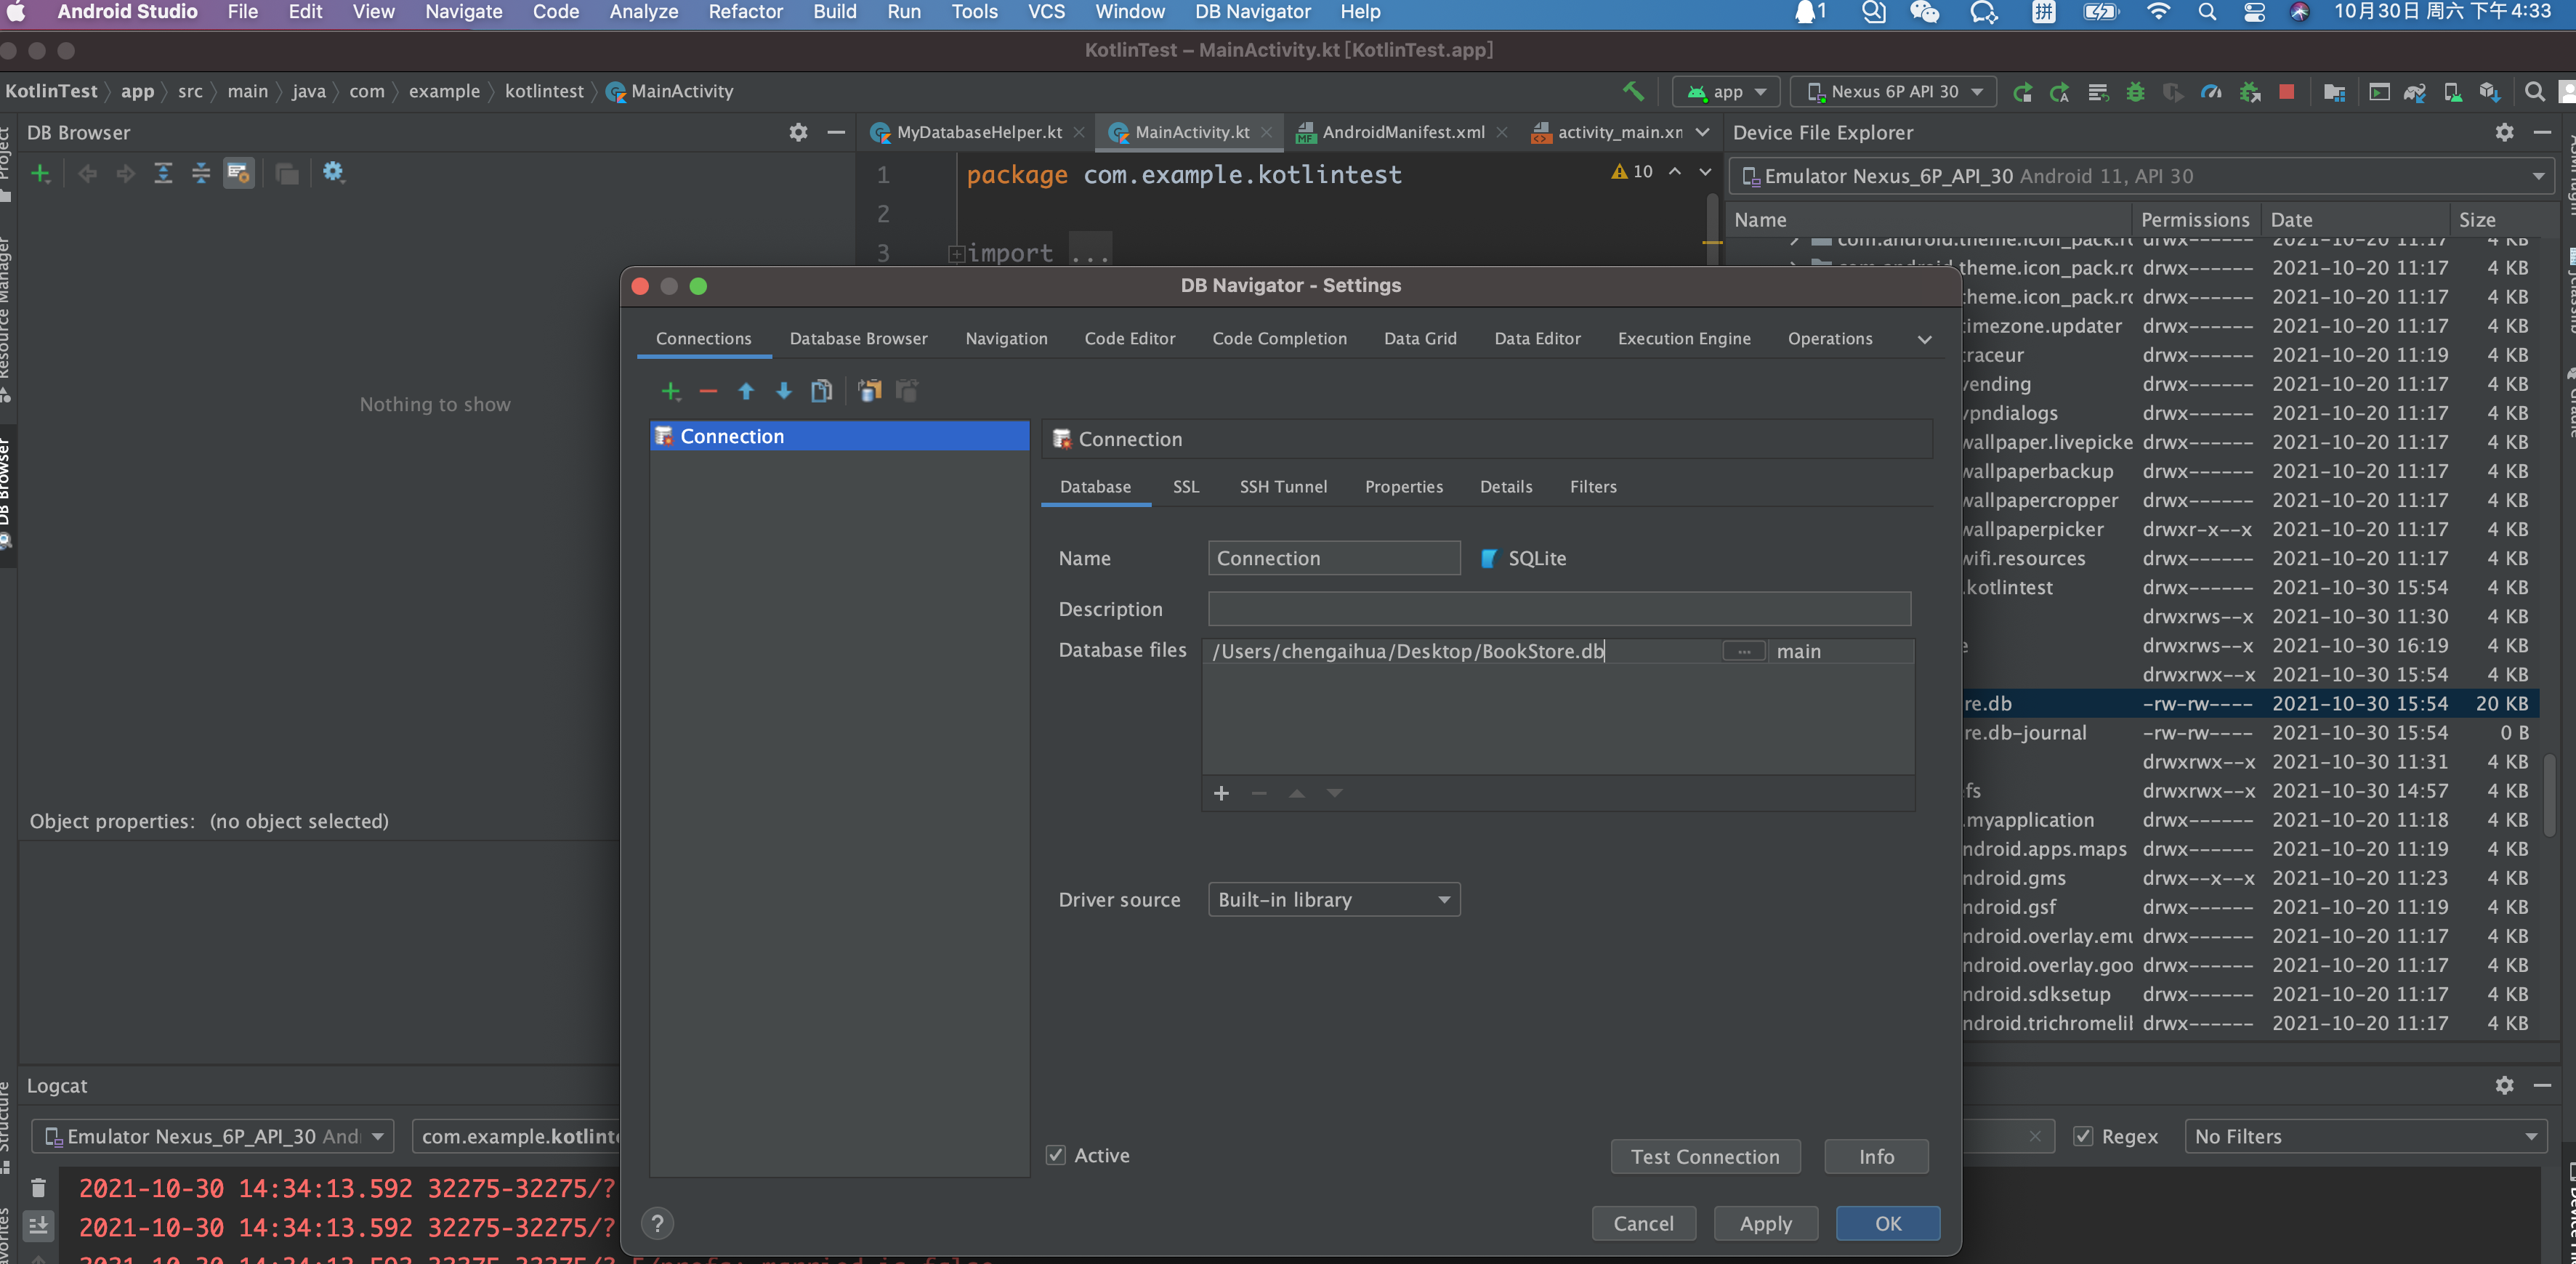Move connection up with blue arrow
2576x1264 pixels.
(746, 391)
